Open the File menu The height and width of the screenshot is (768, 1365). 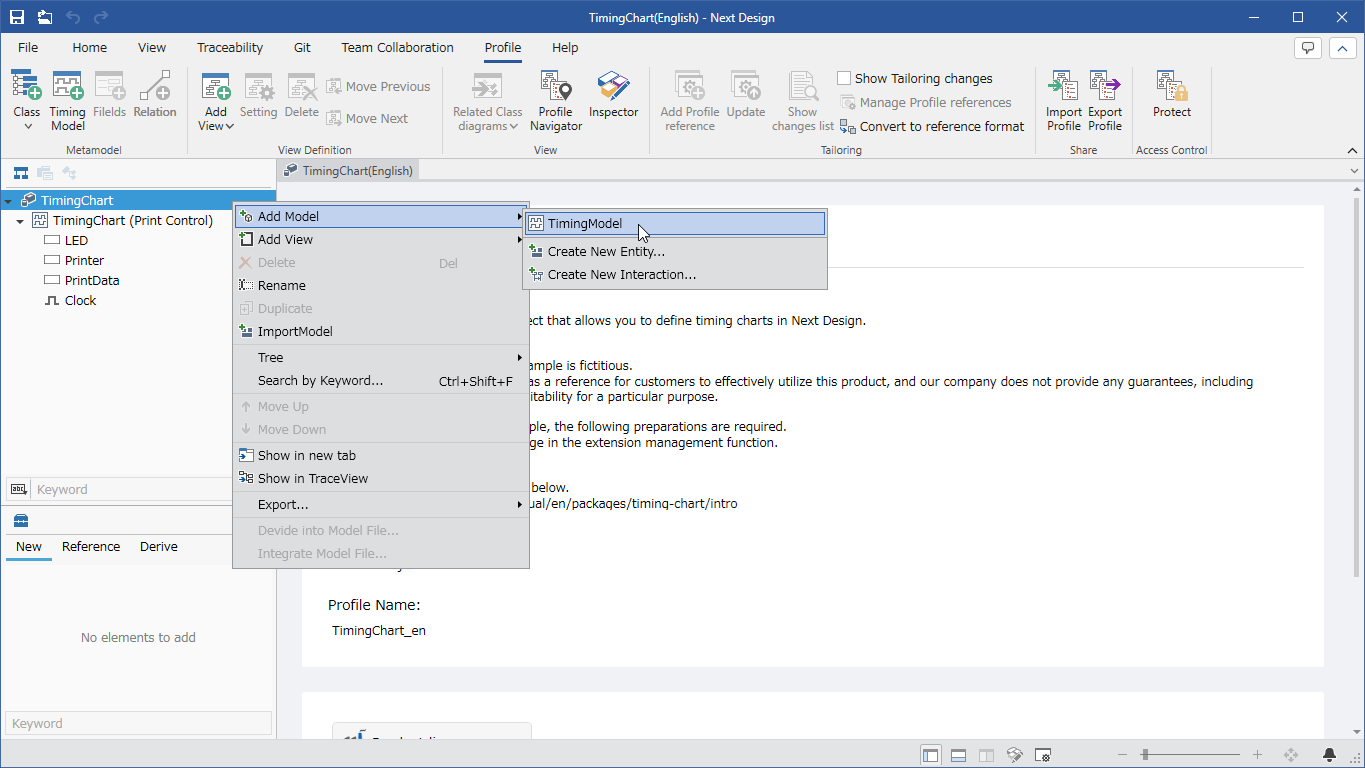[28, 47]
